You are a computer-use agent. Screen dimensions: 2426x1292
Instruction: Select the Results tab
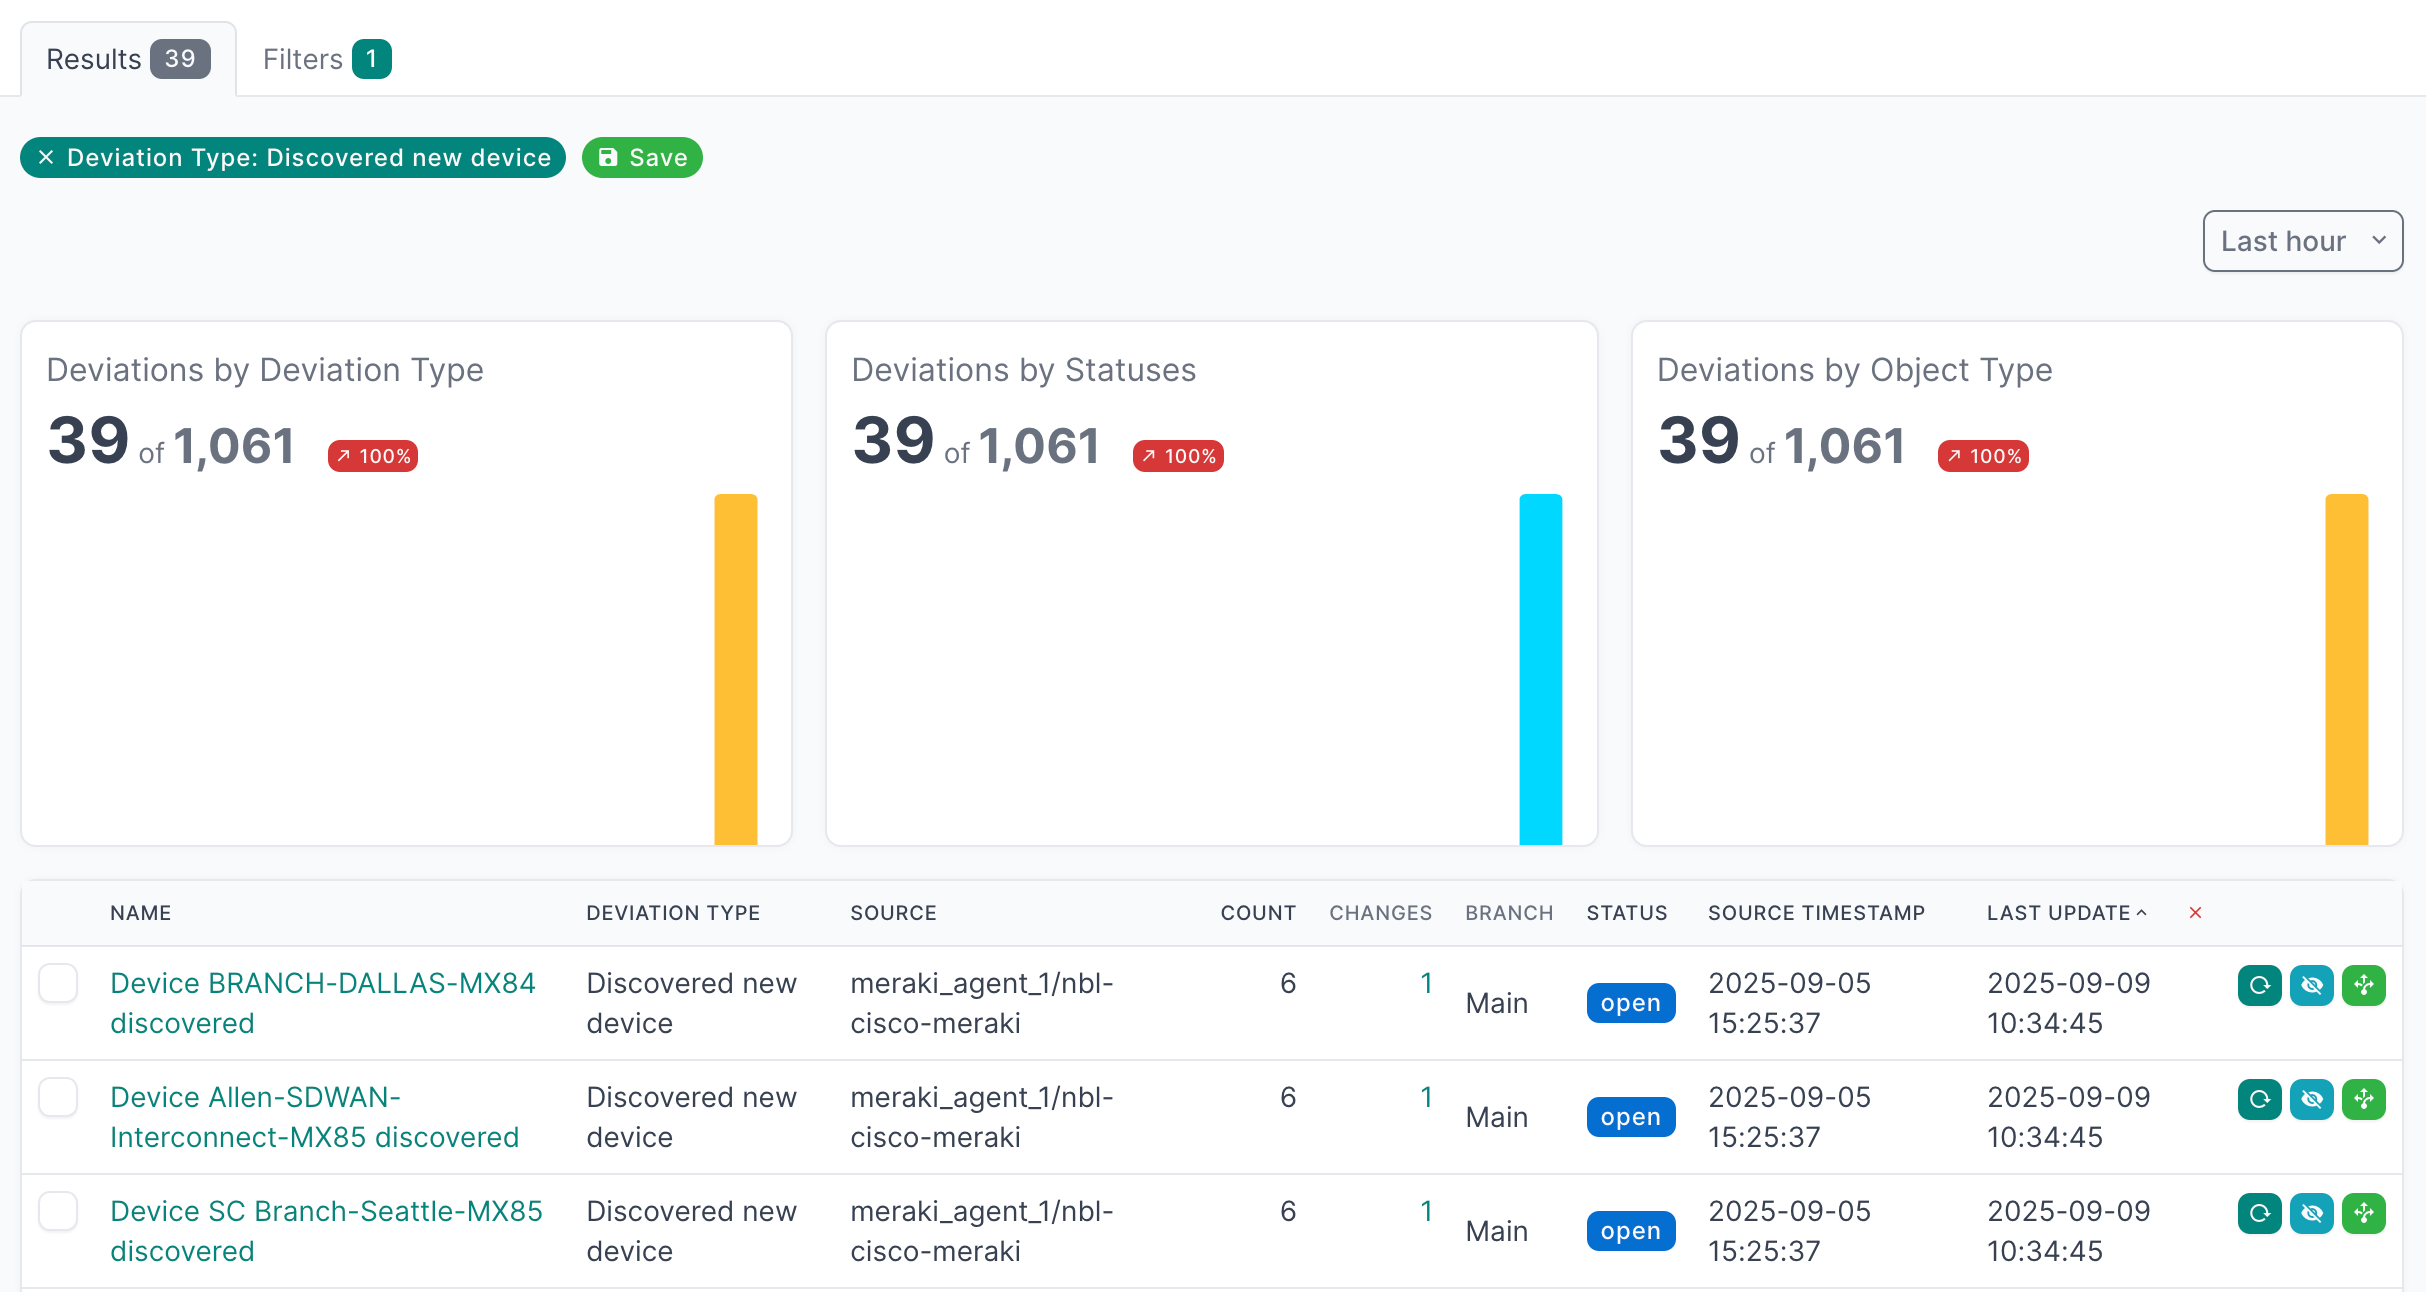pyautogui.click(x=127, y=59)
